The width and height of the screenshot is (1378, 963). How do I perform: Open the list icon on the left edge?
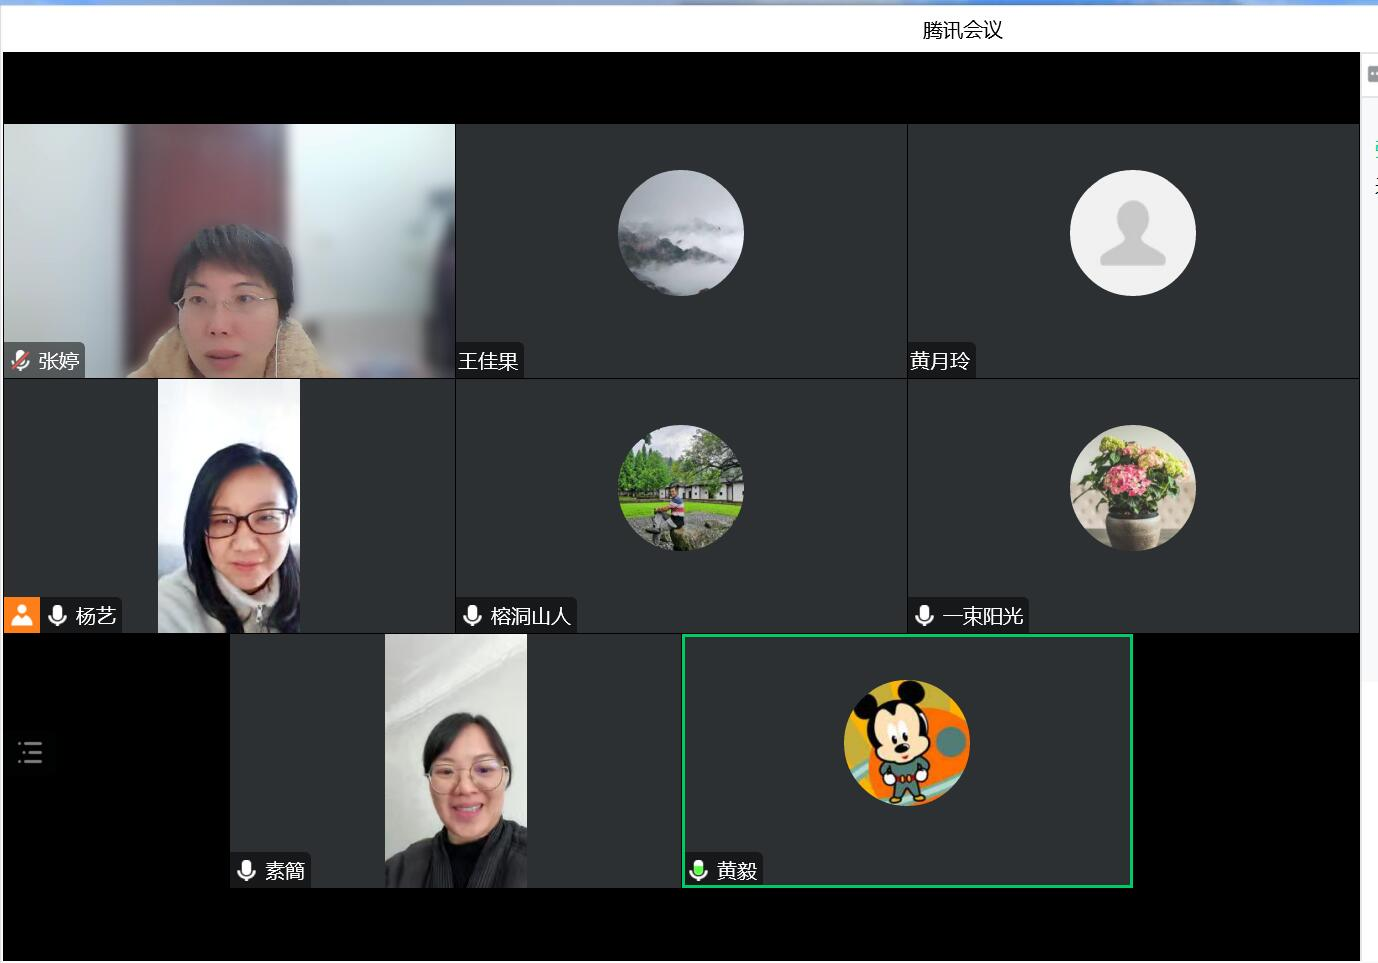[x=30, y=753]
